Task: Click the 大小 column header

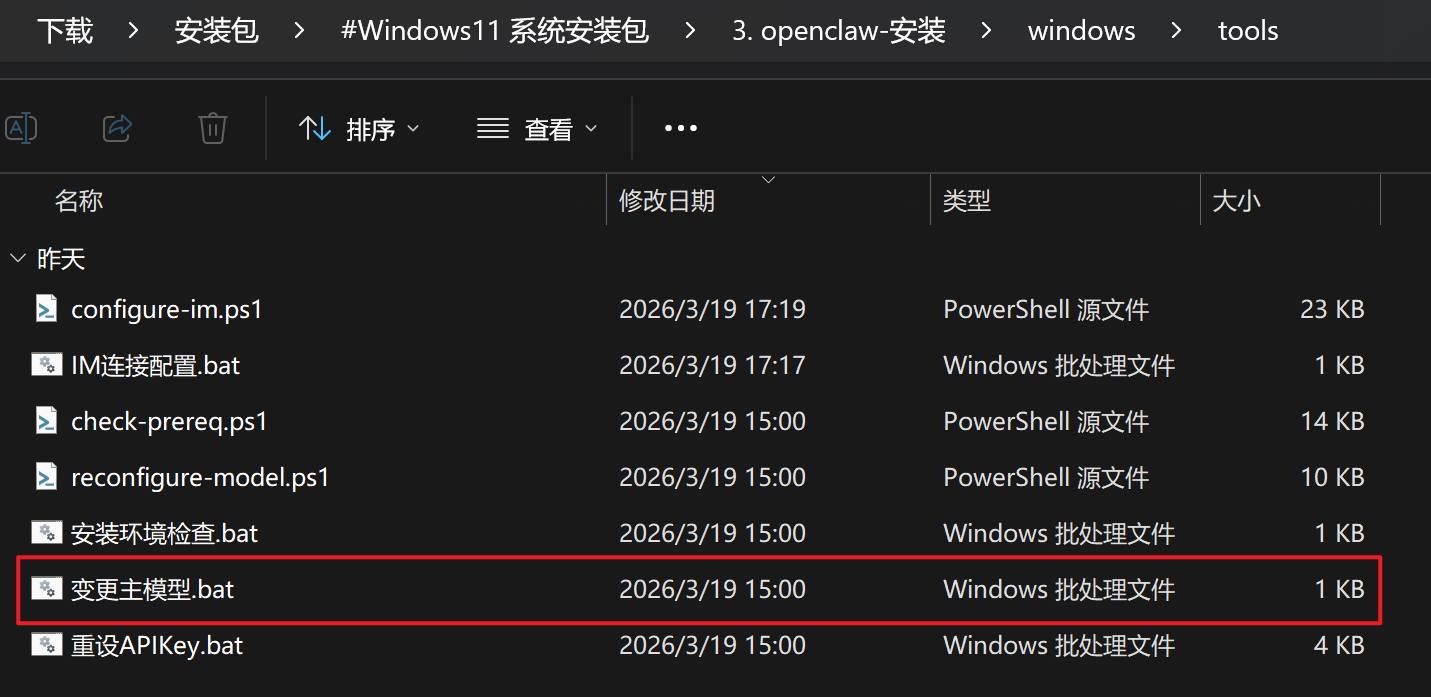Action: point(1236,201)
